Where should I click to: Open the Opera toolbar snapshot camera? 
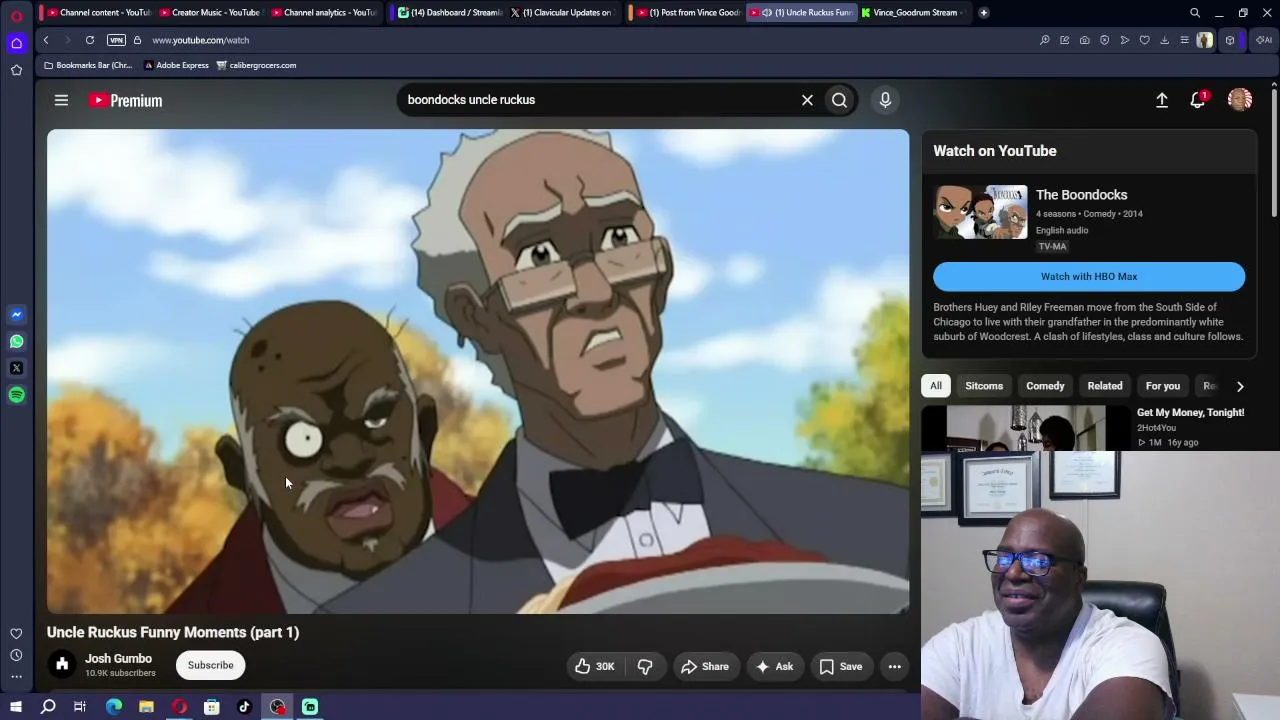(1084, 40)
